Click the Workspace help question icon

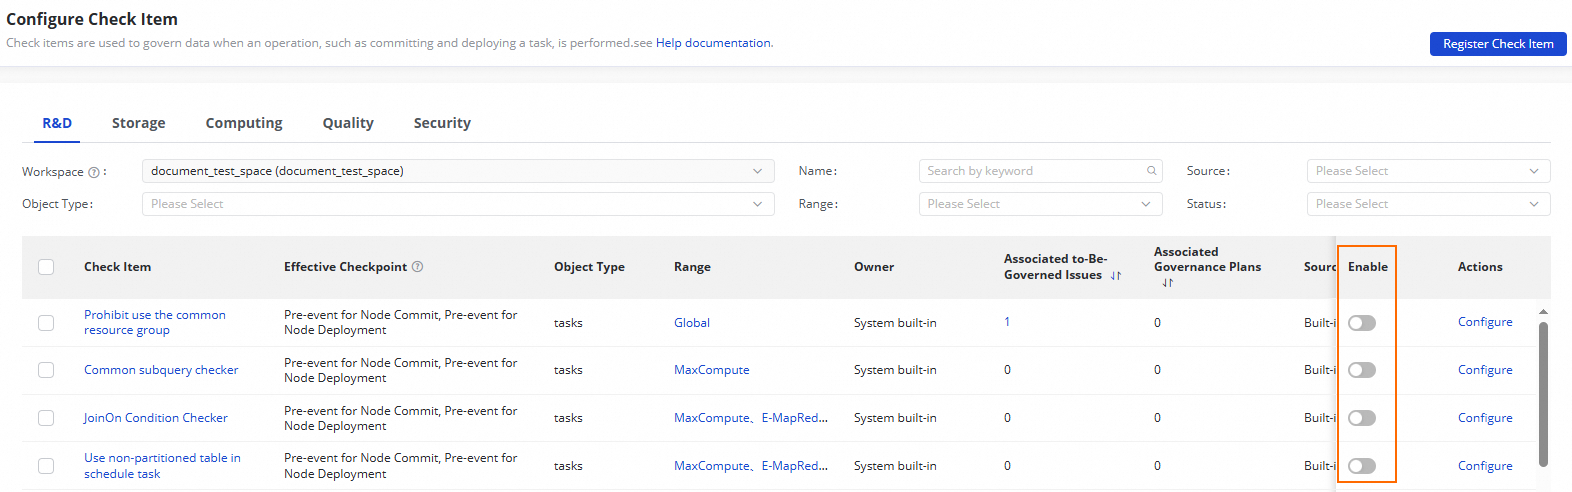point(94,172)
